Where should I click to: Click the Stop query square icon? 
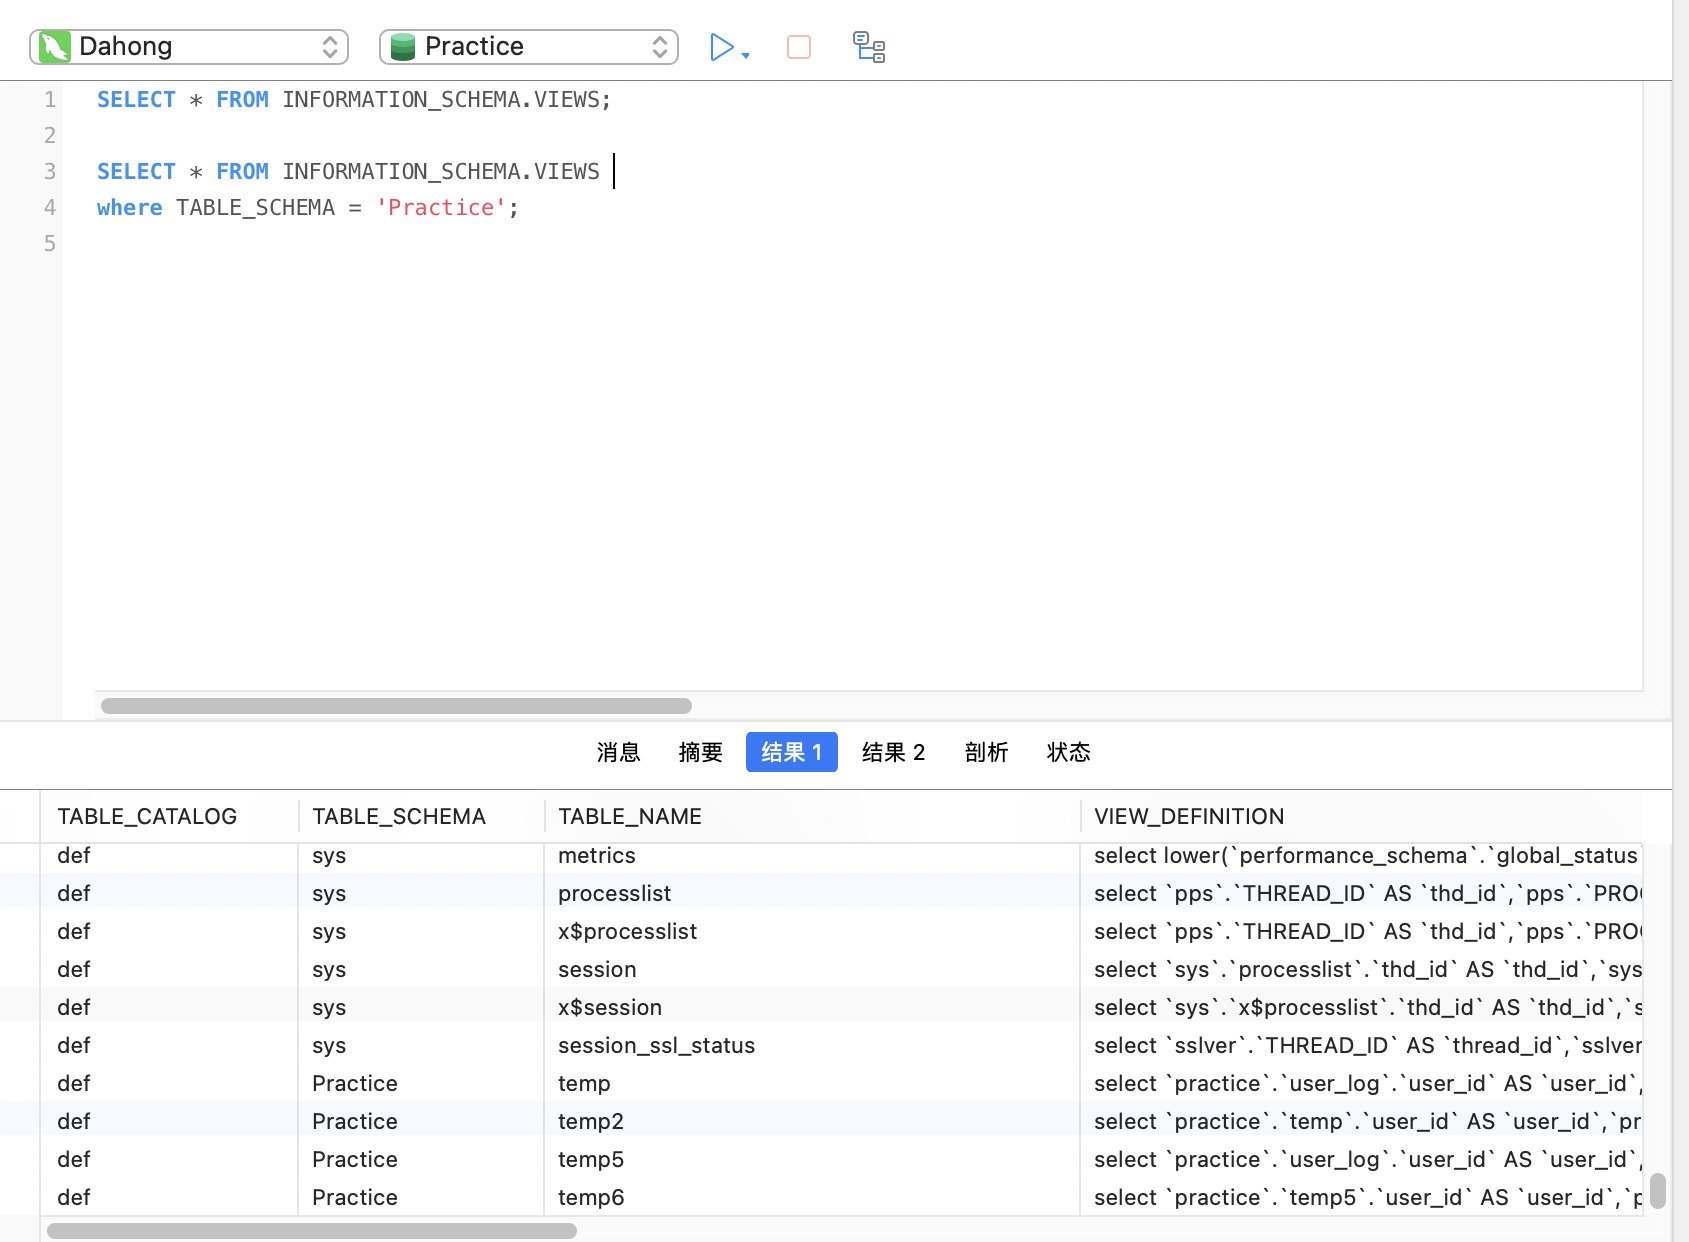(x=799, y=47)
